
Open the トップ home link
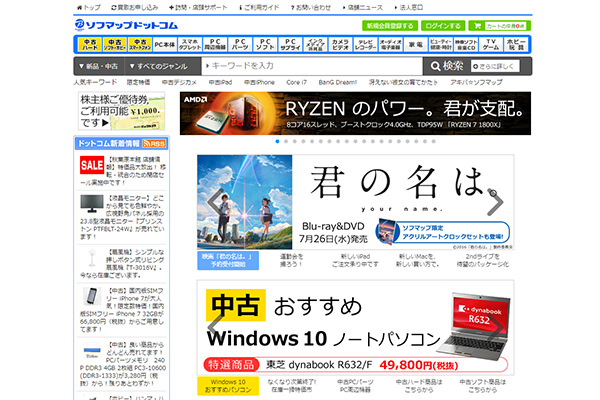coord(89,7)
